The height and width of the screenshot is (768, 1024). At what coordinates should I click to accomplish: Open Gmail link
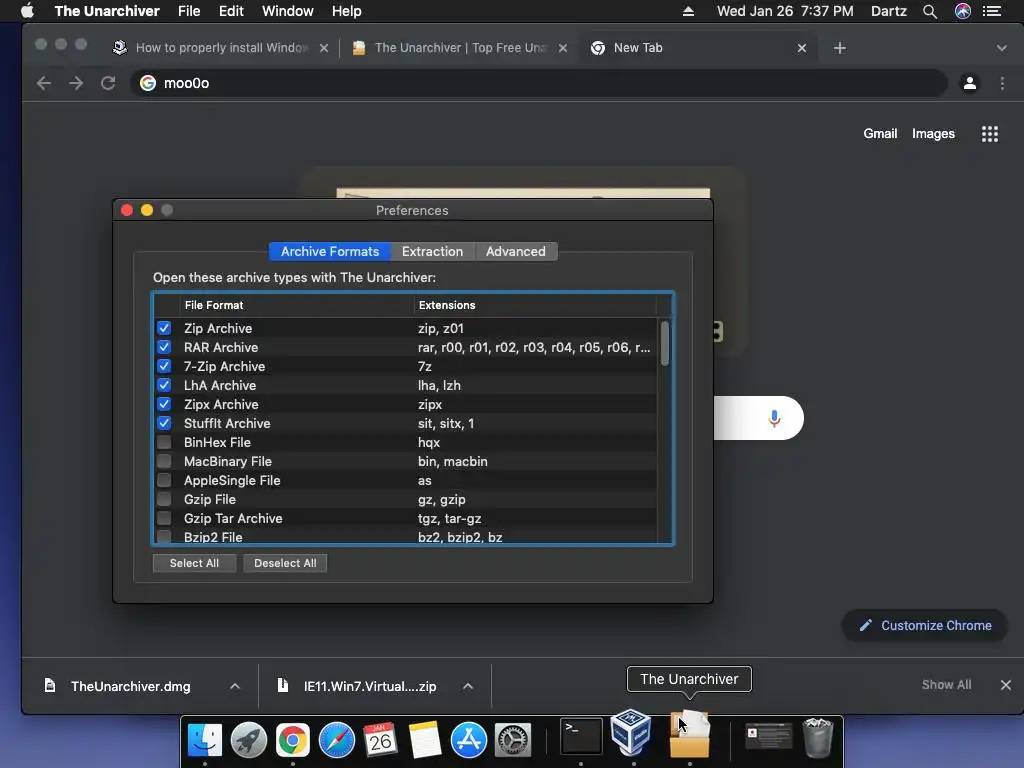(880, 134)
